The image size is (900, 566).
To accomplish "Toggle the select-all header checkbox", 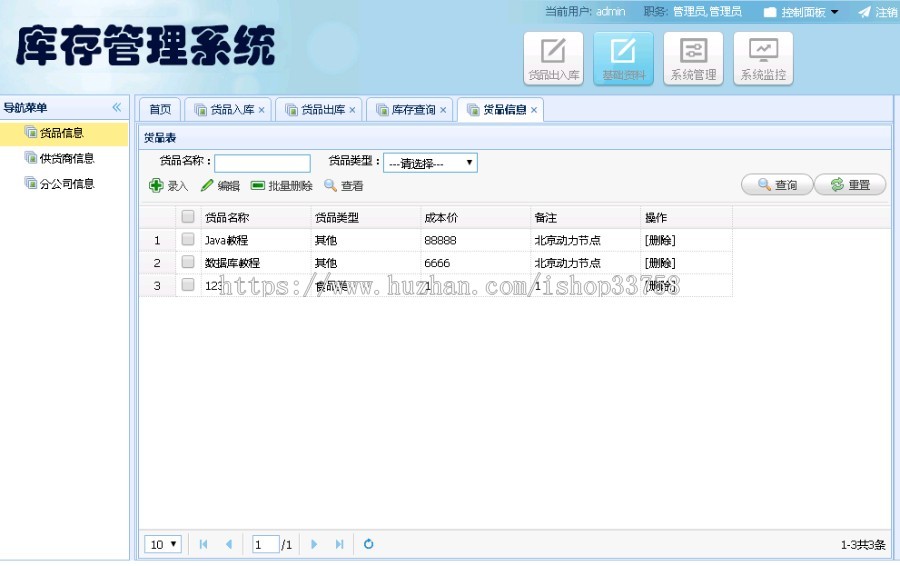I will click(188, 216).
